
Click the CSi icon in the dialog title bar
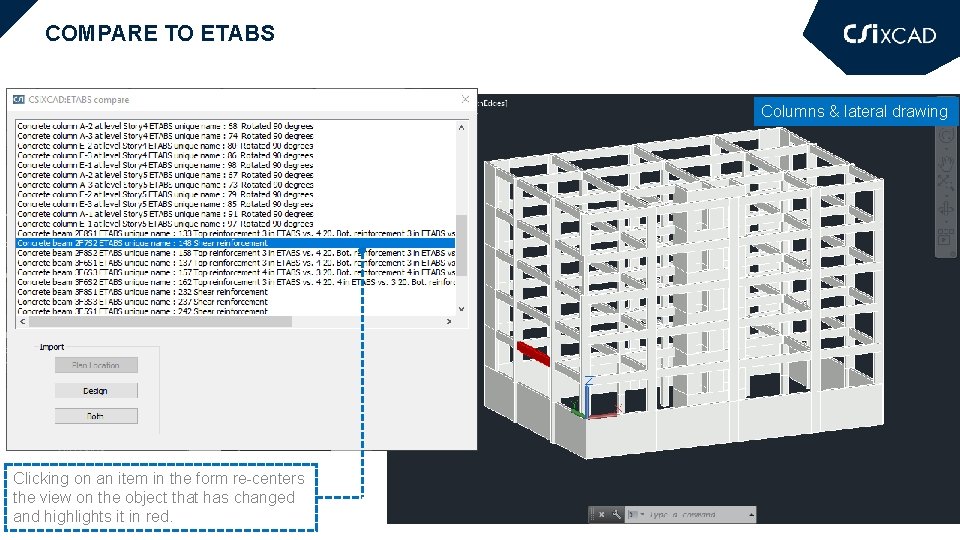[19, 99]
